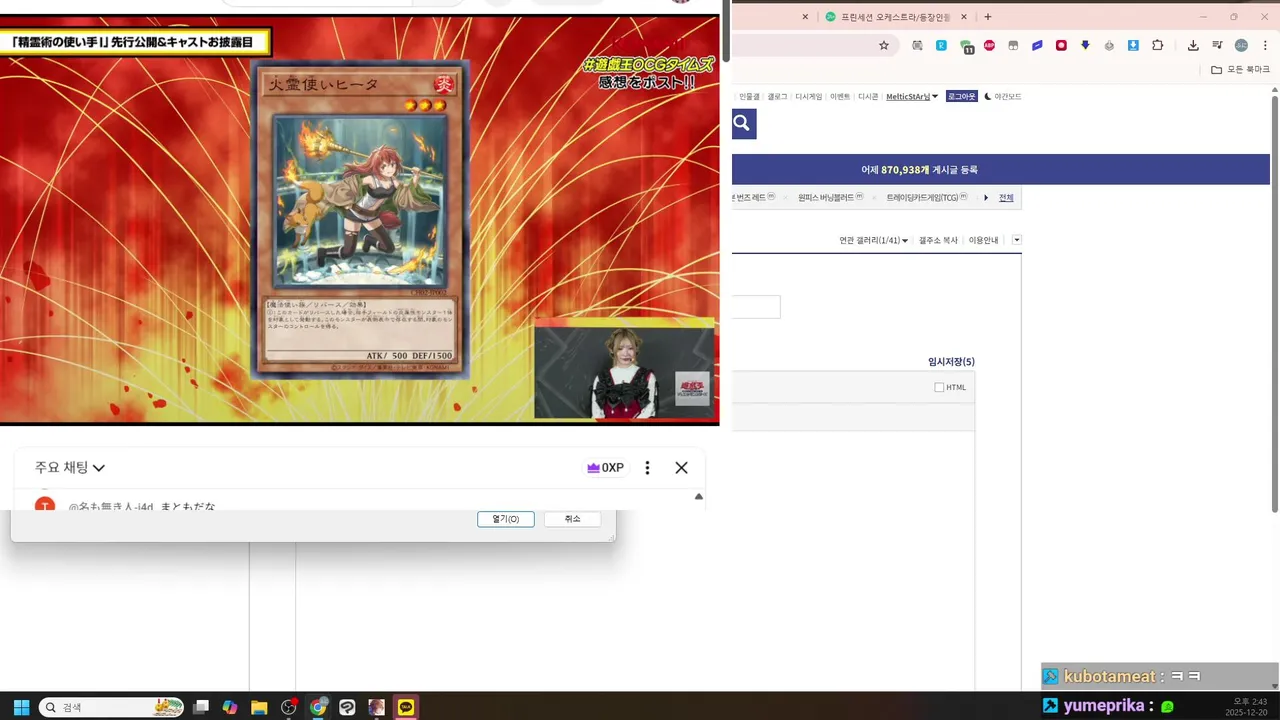The height and width of the screenshot is (720, 1280).
Task: Open the 디시콘 menu link
Action: pyautogui.click(x=868, y=97)
